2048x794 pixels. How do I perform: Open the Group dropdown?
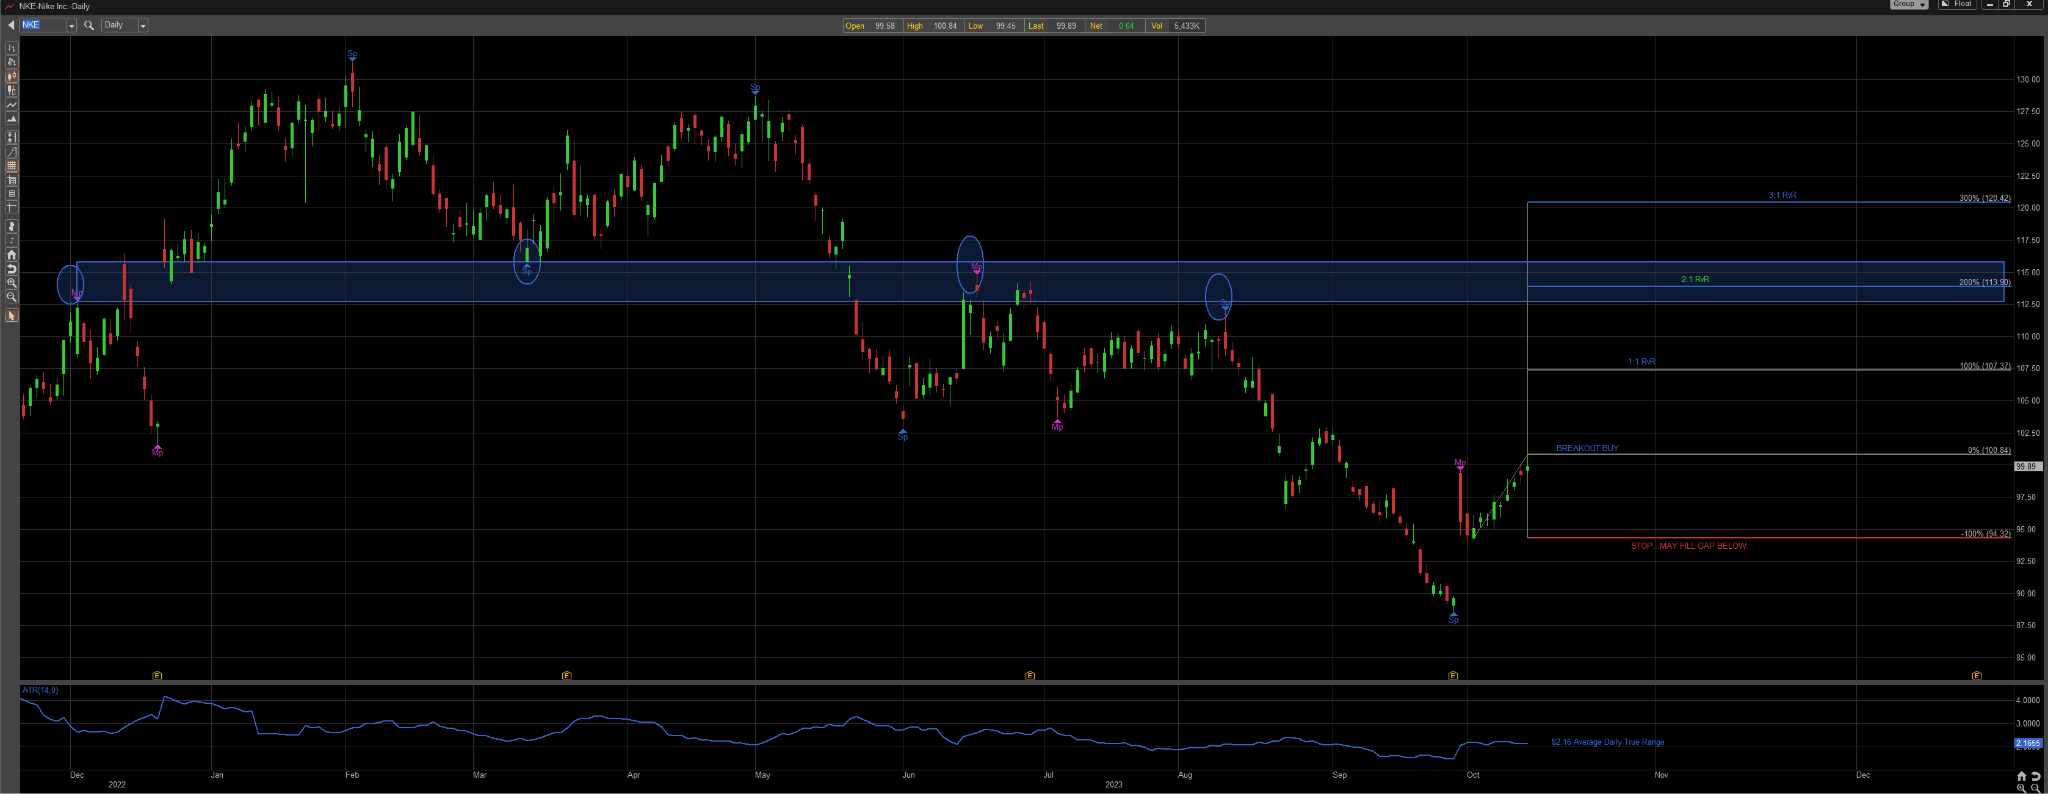(x=1910, y=4)
